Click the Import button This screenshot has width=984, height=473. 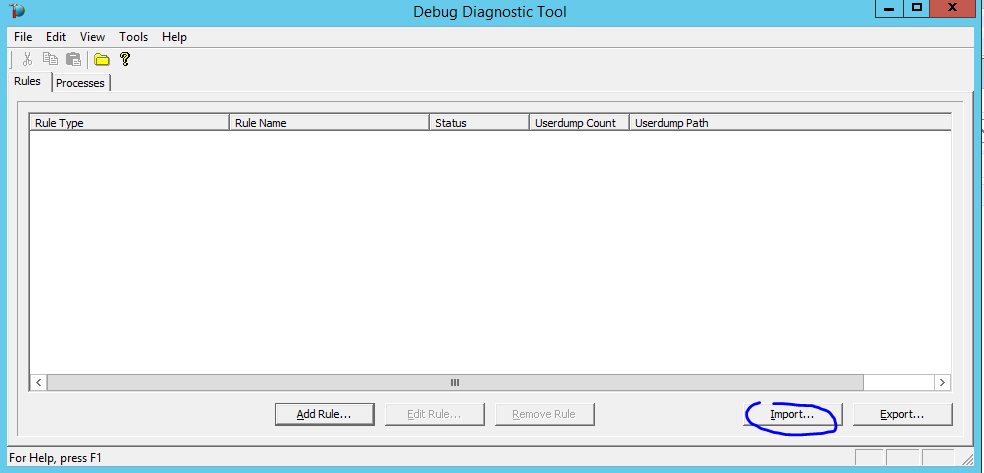[x=792, y=414]
